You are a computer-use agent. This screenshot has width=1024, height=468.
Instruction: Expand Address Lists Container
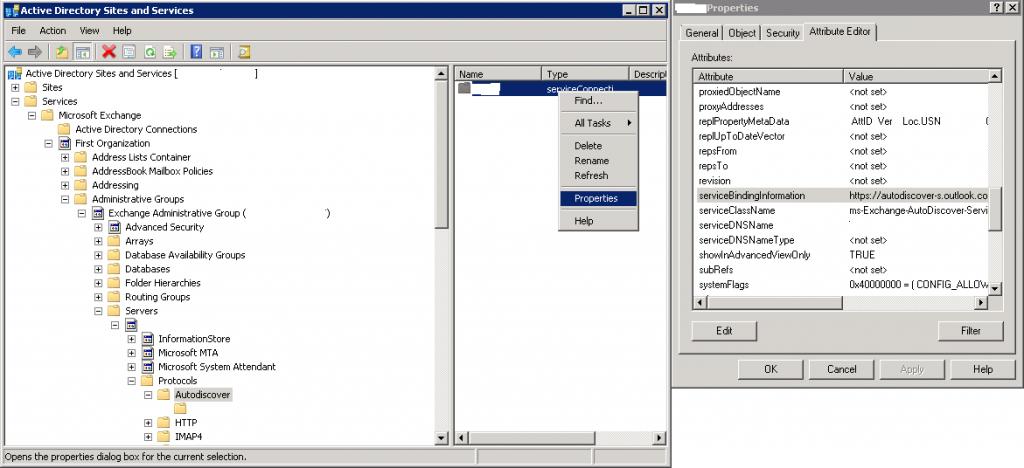point(65,157)
